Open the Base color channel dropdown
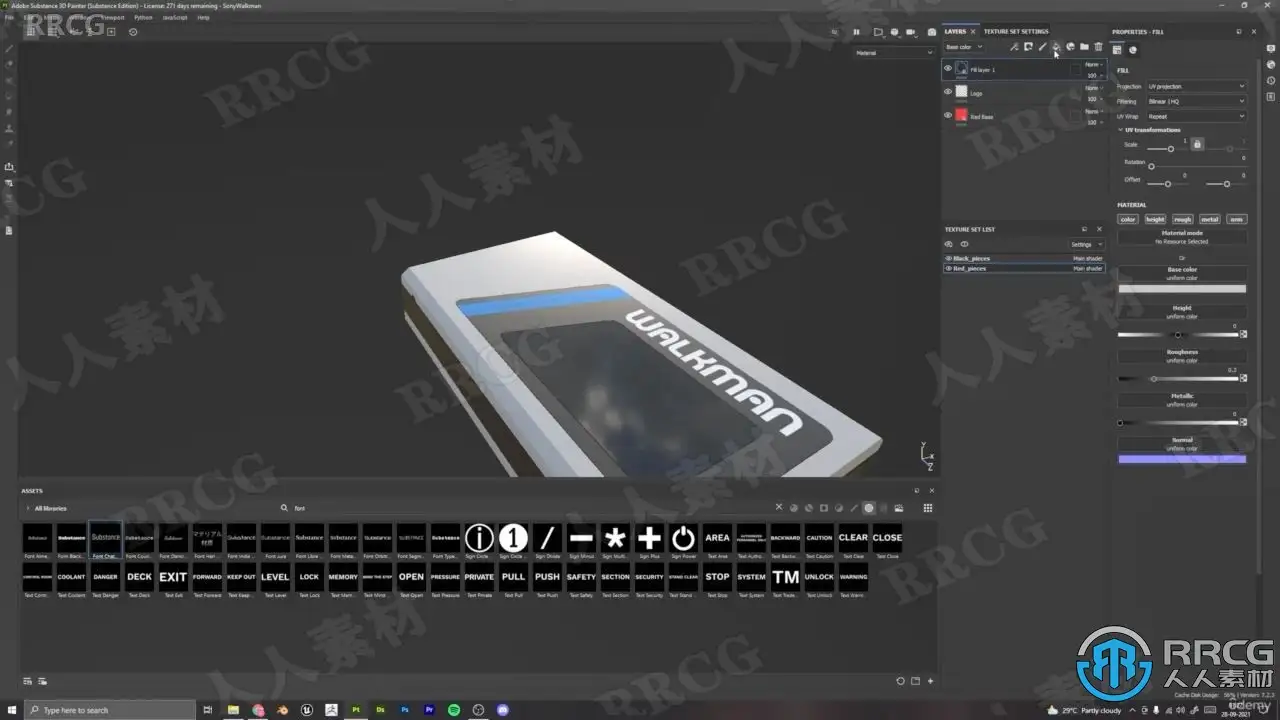Viewport: 1280px width, 720px height. click(x=965, y=47)
